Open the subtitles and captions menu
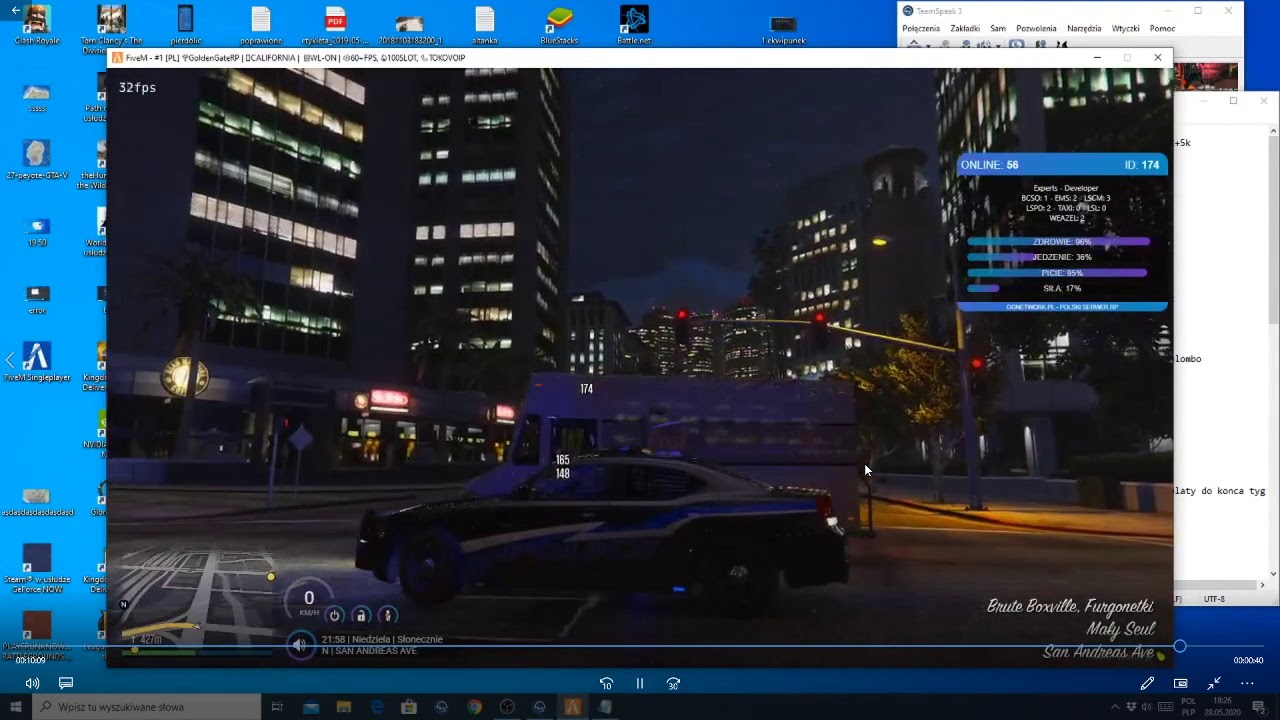This screenshot has height=720, width=1280. 66,683
